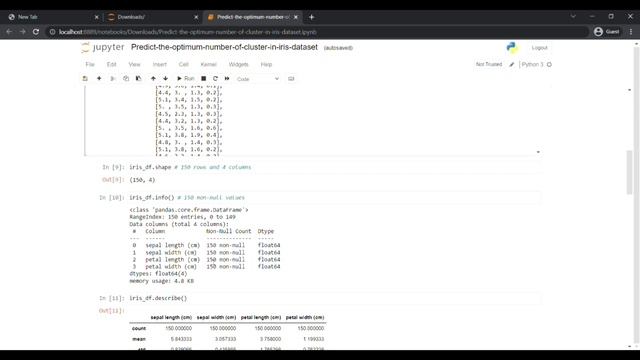
Task: Open the tab search chevron
Action: pos(573,16)
